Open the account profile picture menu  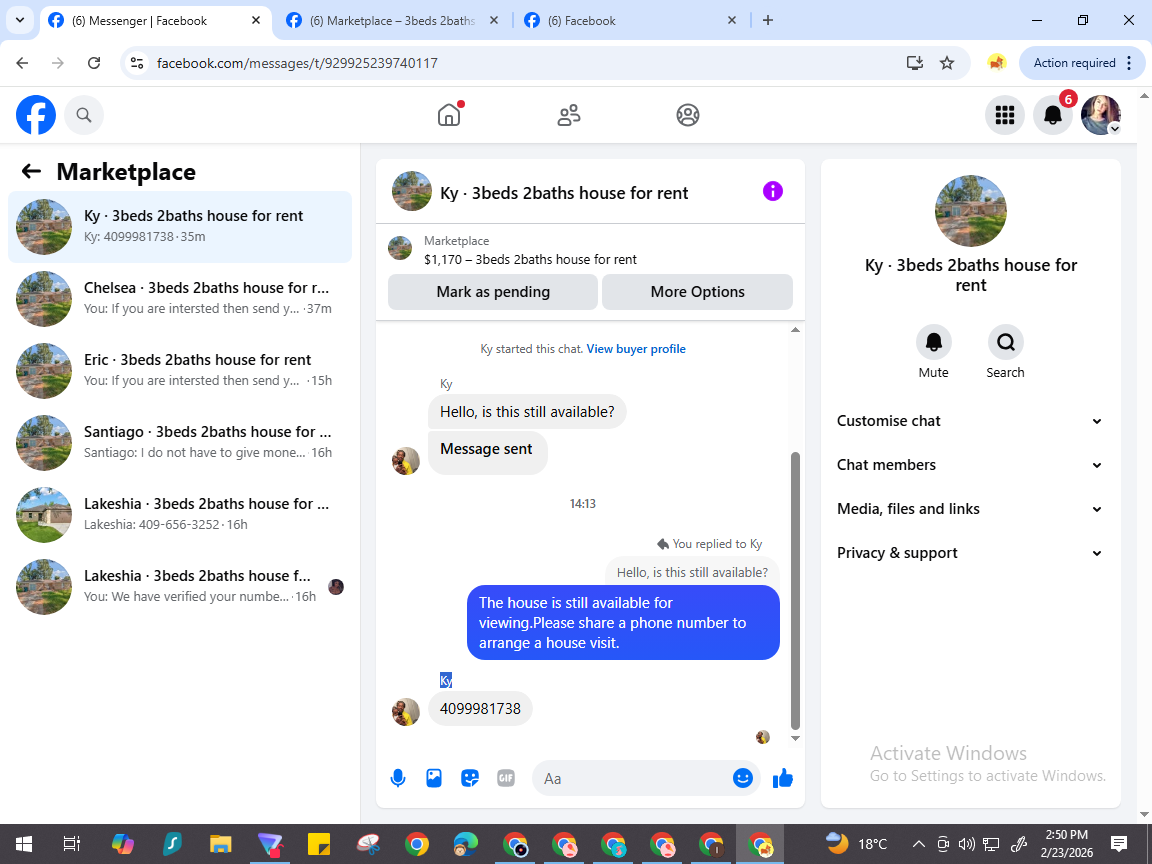pos(1101,115)
